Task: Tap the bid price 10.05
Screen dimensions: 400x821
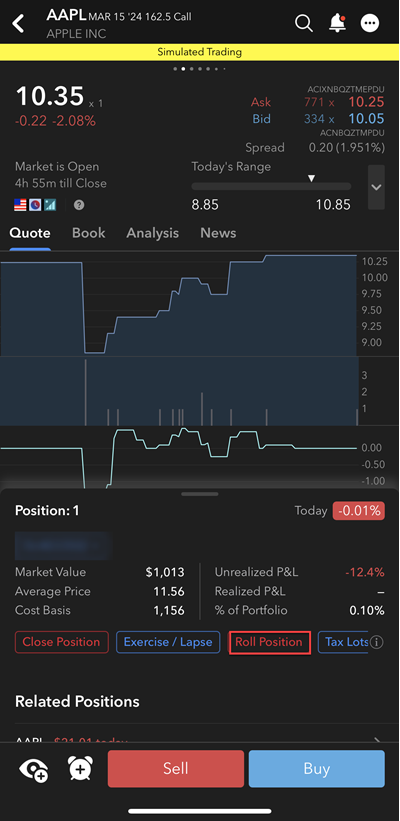Action: click(366, 119)
